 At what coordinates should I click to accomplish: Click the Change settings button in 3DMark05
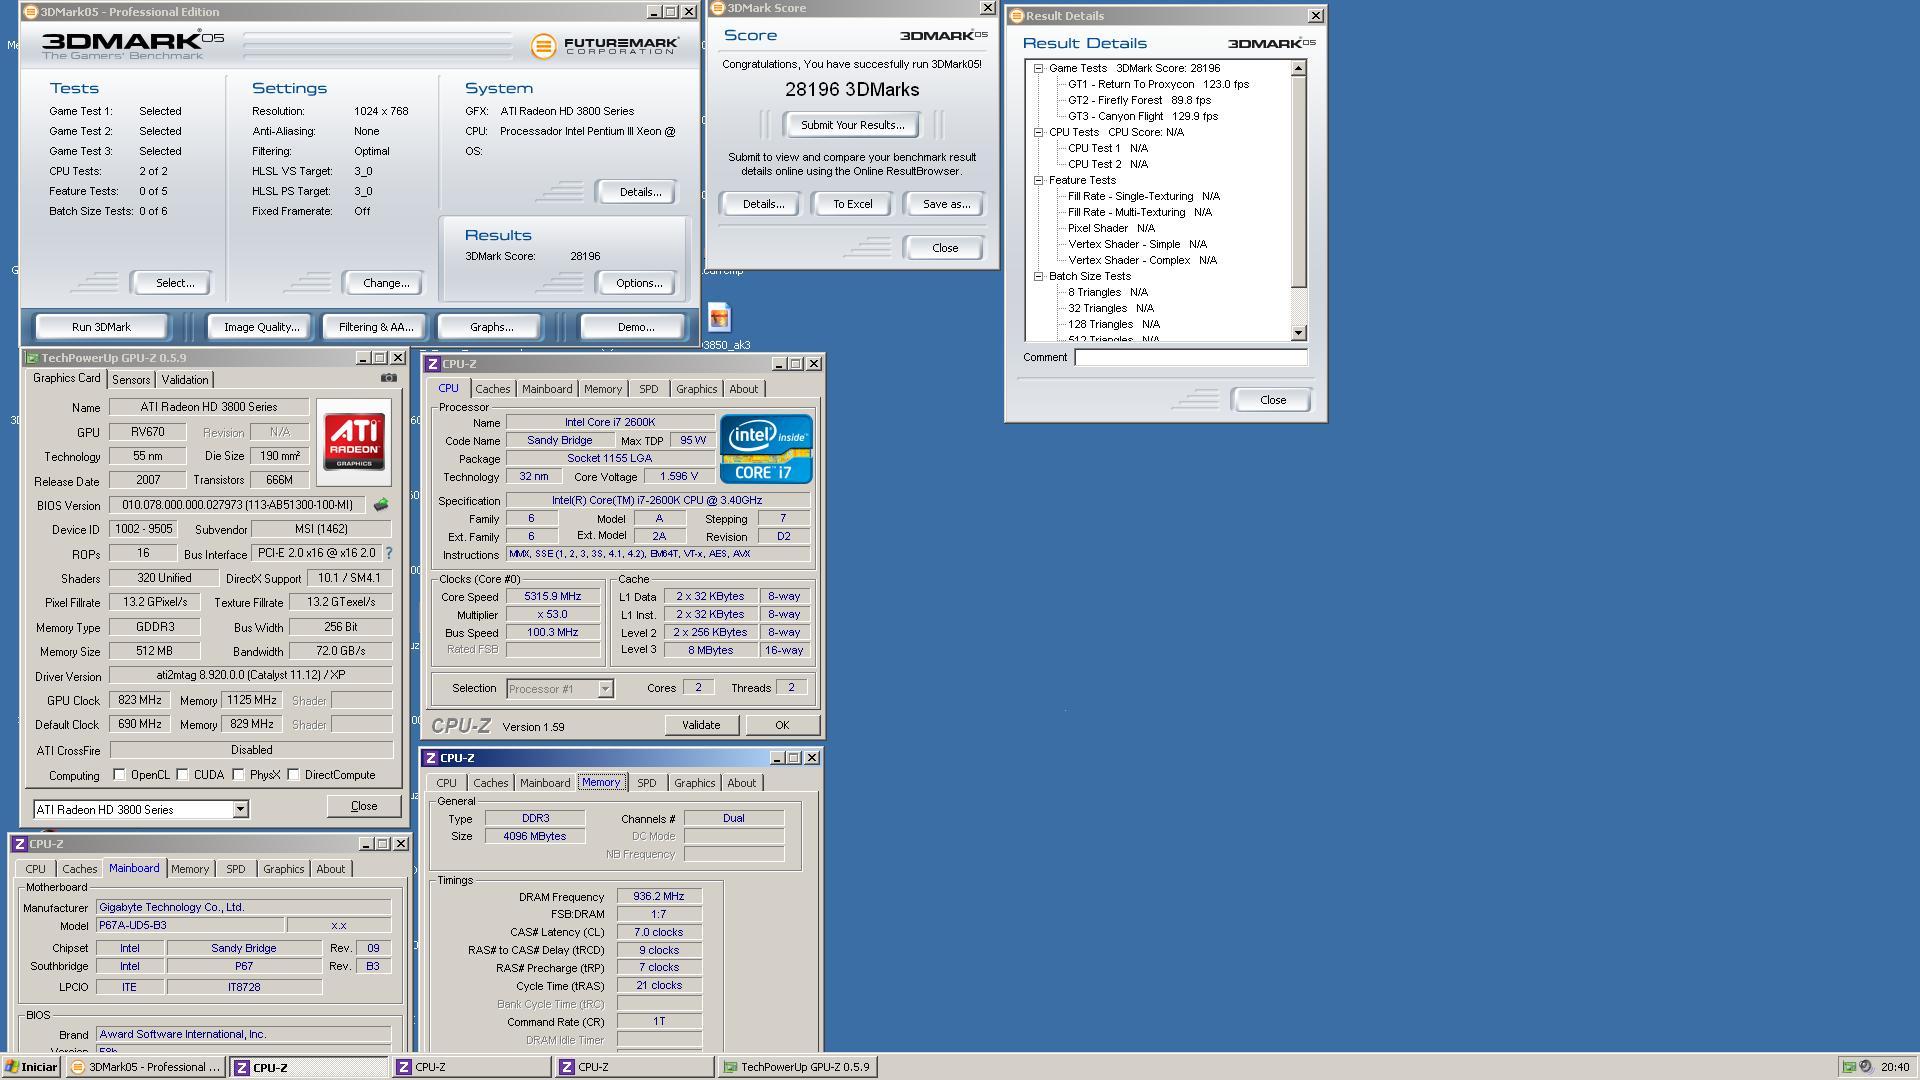pos(386,283)
